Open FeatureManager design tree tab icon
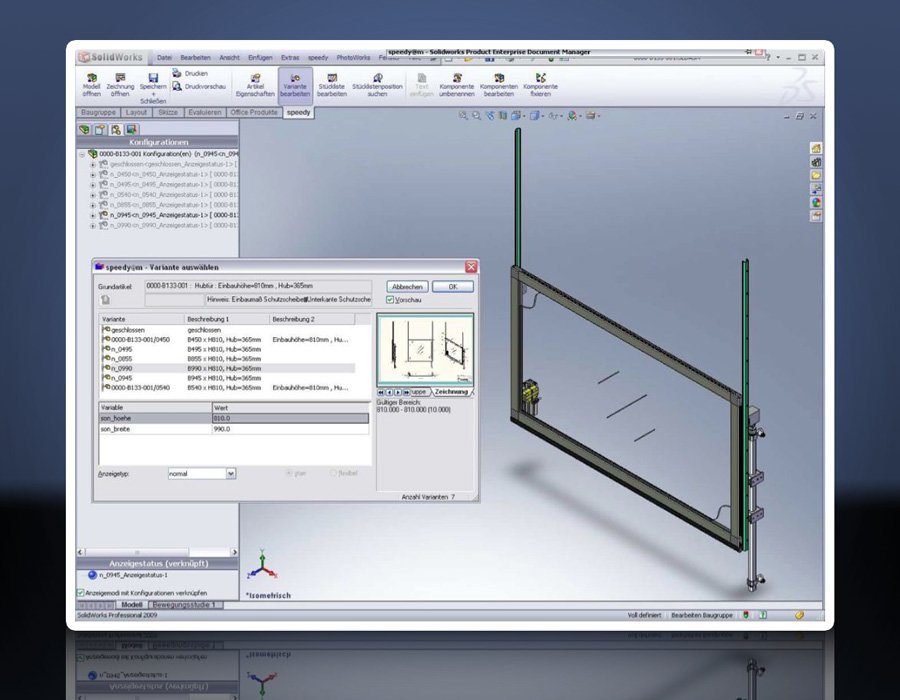This screenshot has width=900, height=700. click(84, 130)
